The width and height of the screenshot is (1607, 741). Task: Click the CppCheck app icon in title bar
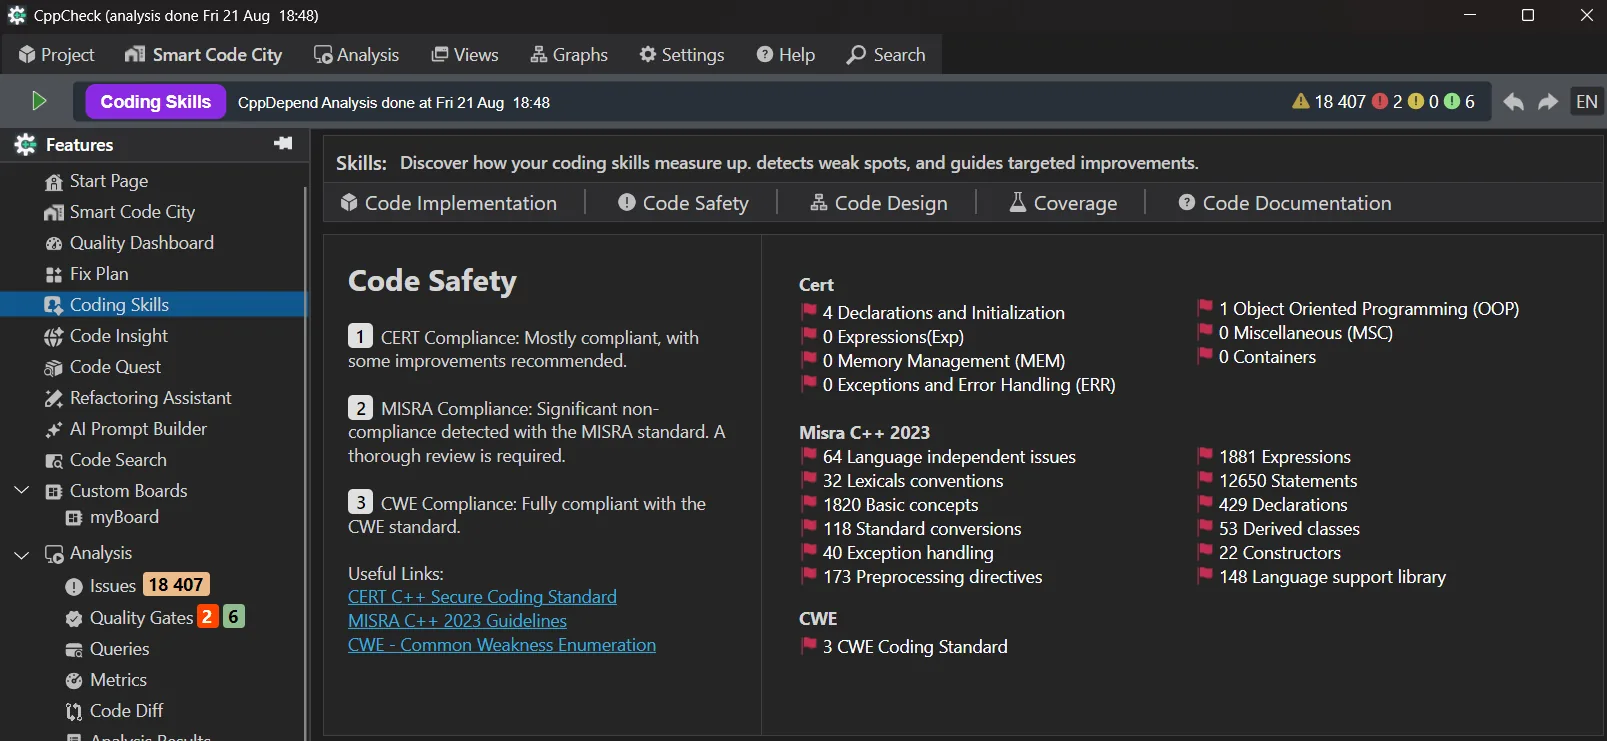17,15
